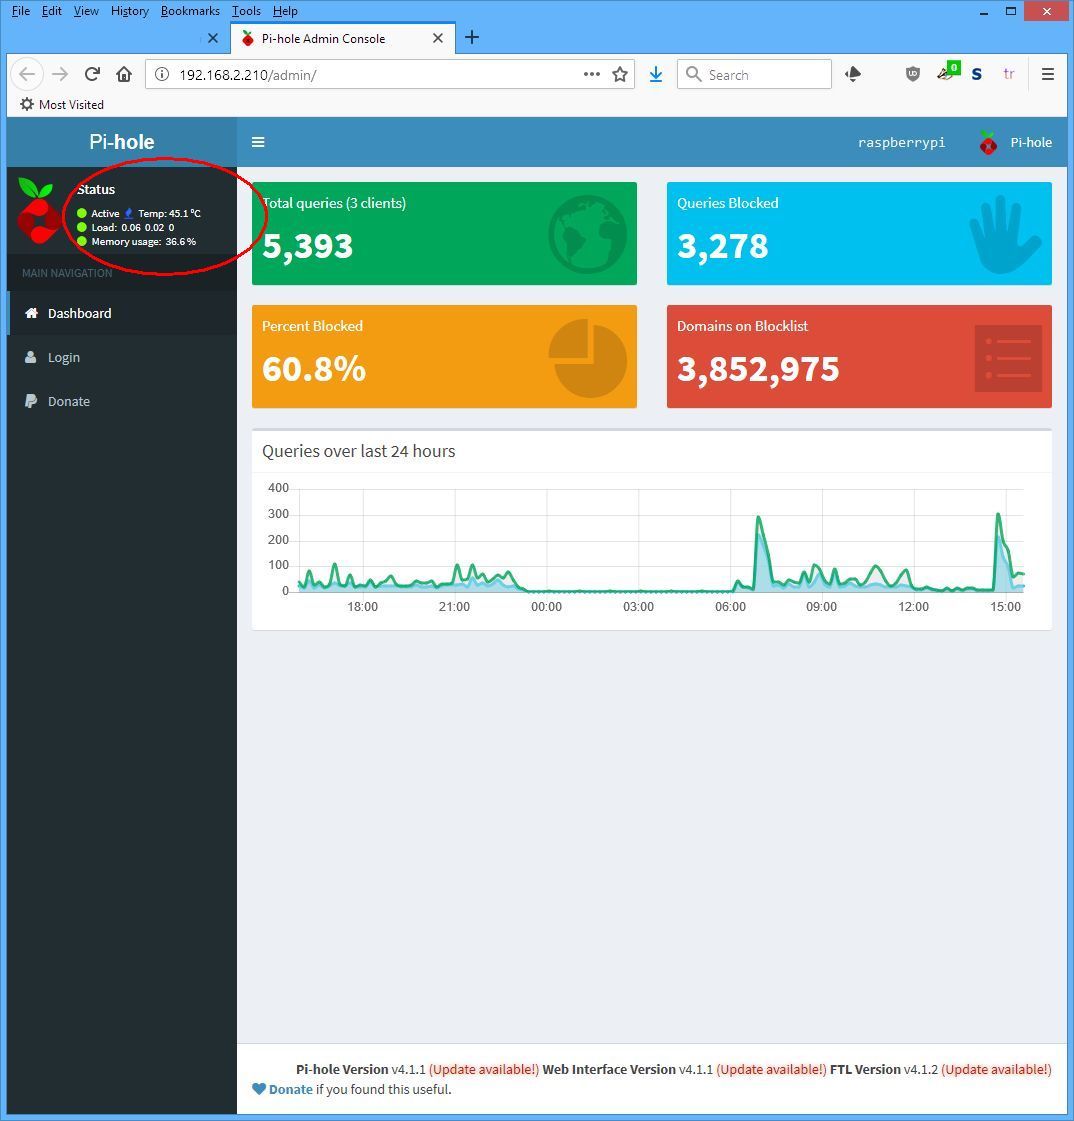The height and width of the screenshot is (1121, 1074).
Task: Click the Memory usage: 36.6 % text
Action: click(143, 242)
